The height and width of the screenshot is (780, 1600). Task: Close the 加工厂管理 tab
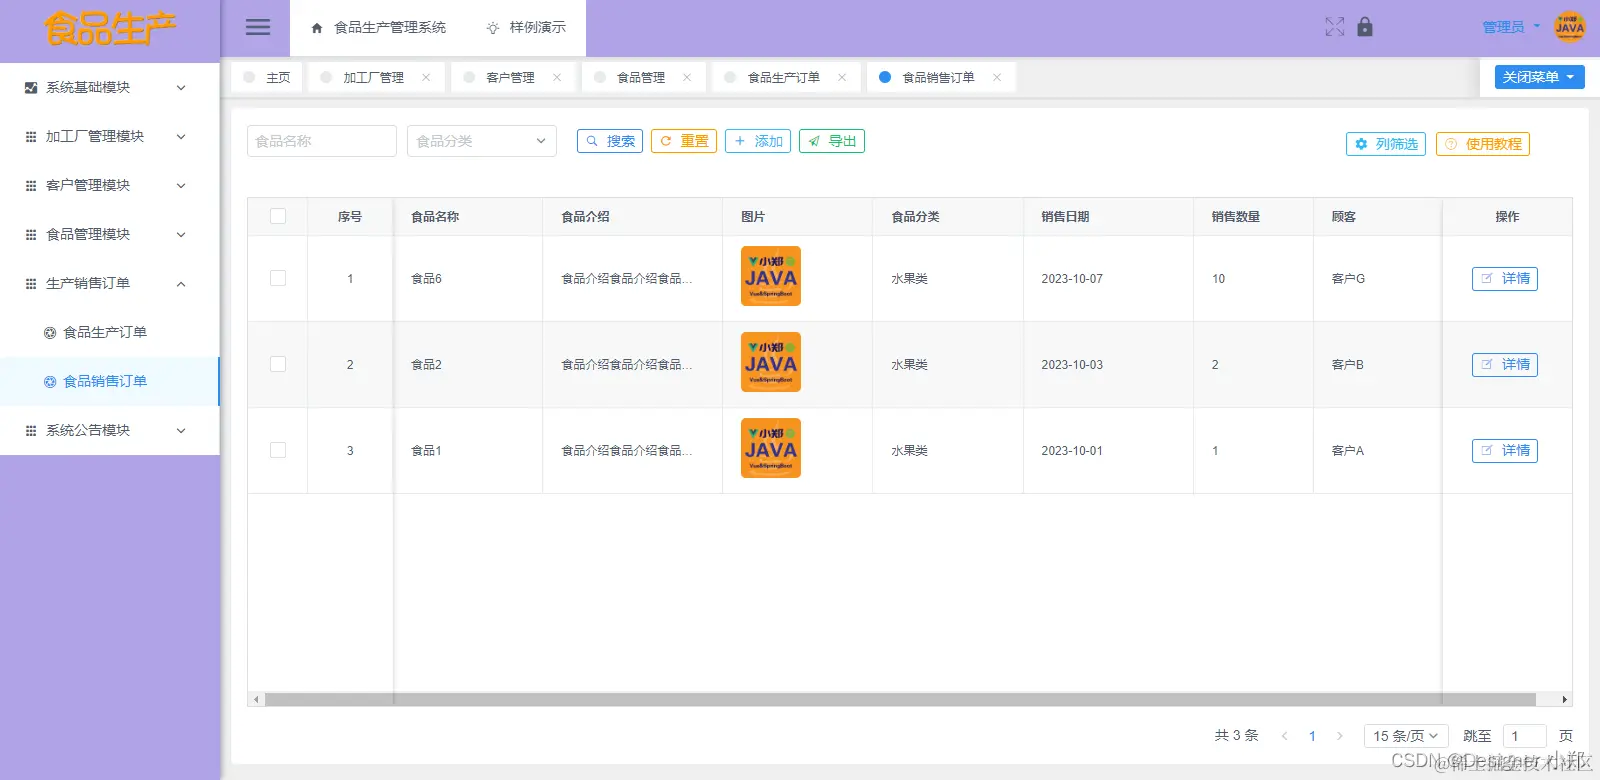pyautogui.click(x=426, y=77)
